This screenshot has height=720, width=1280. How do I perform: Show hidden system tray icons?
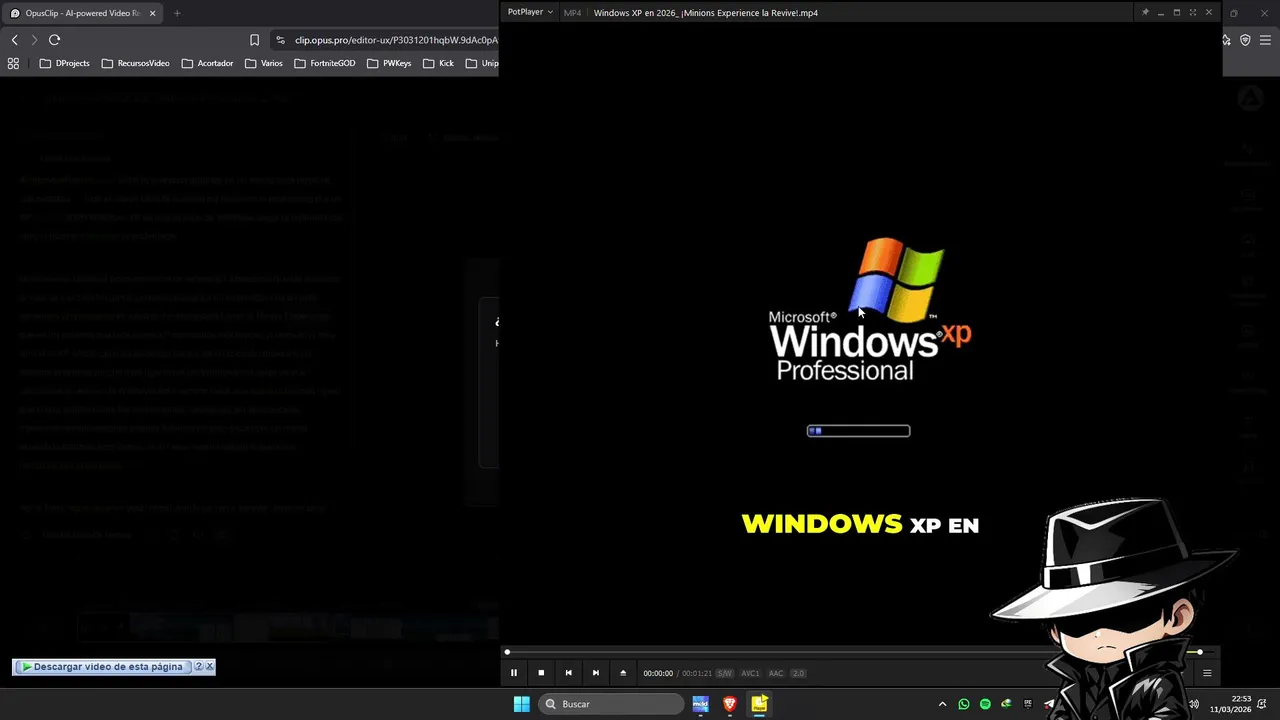pos(942,704)
